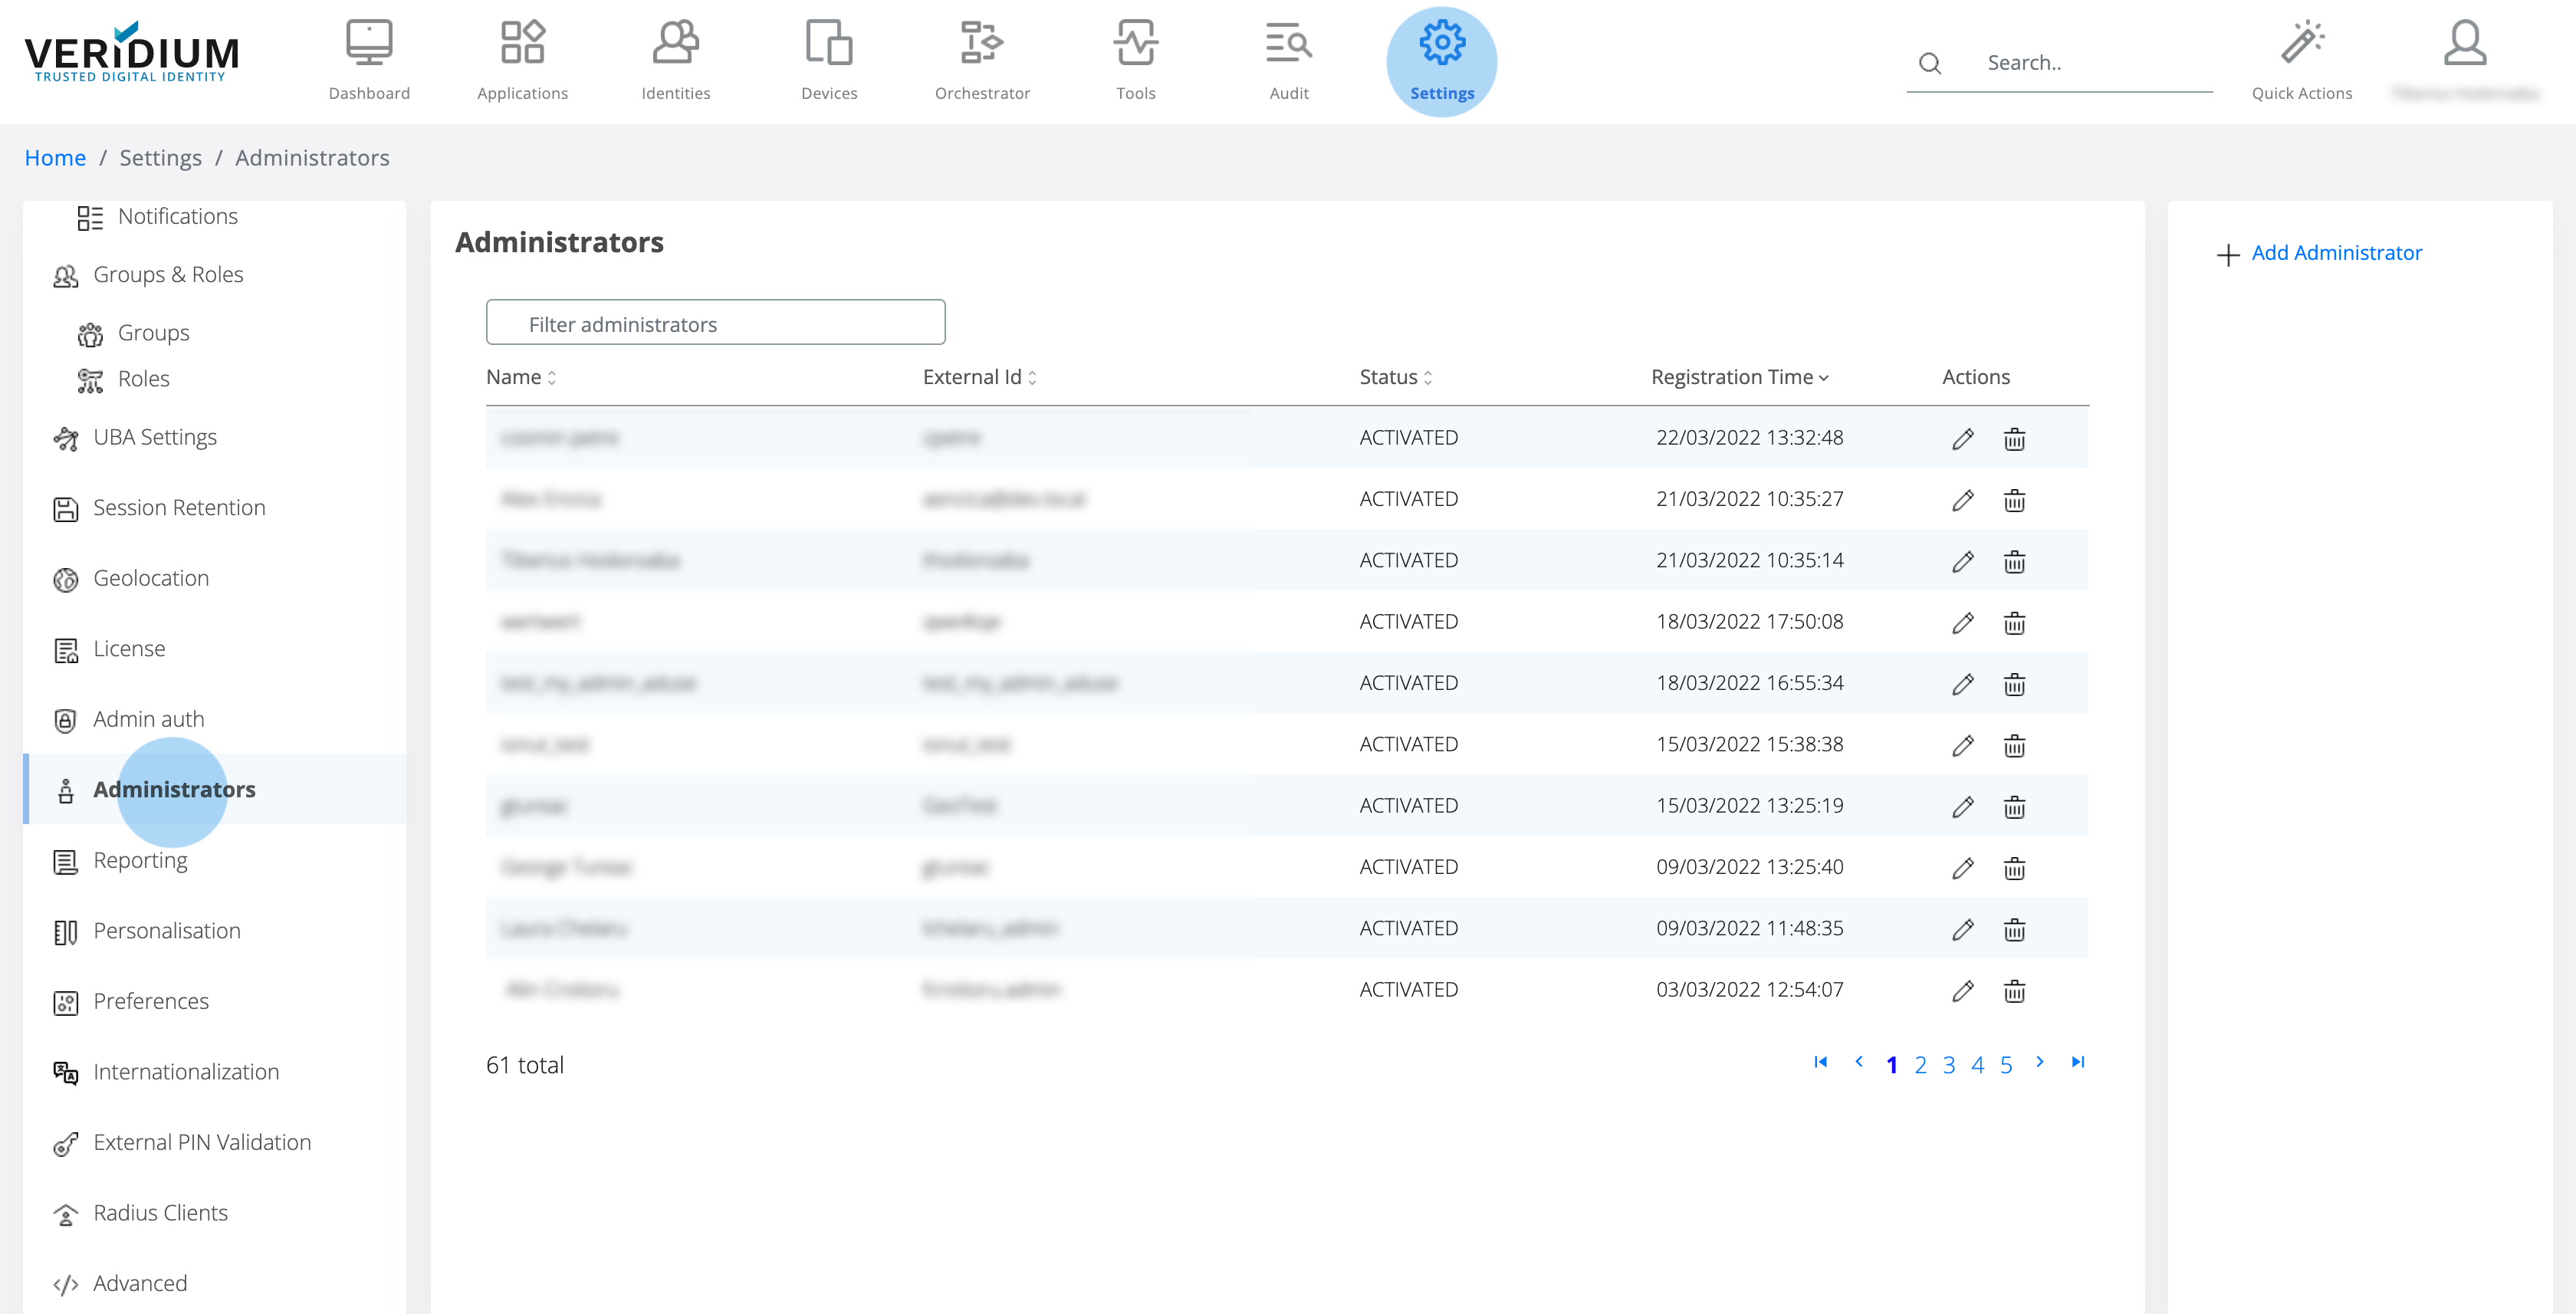Click the Filter administrators input field
The width and height of the screenshot is (2576, 1314).
715,323
